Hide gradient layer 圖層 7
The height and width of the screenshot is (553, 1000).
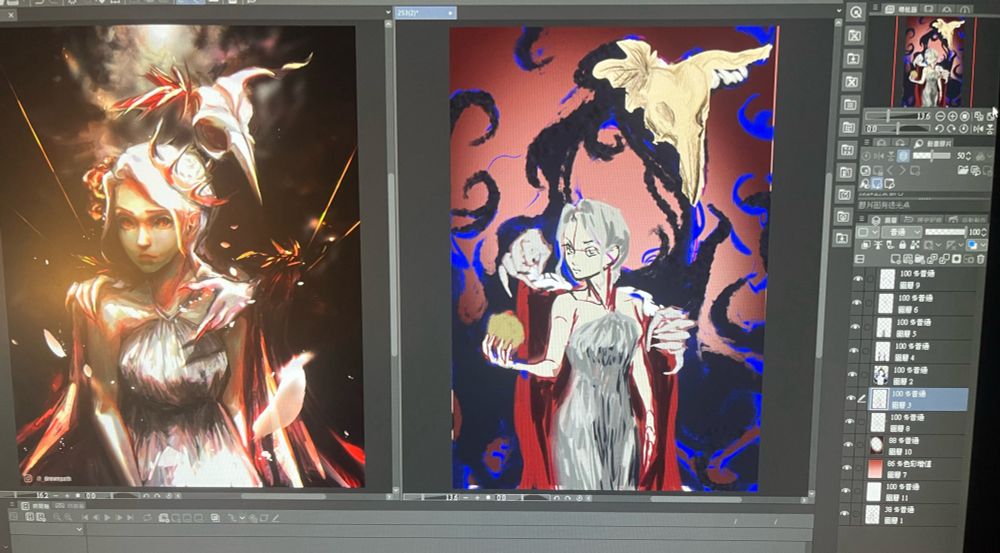[x=847, y=468]
